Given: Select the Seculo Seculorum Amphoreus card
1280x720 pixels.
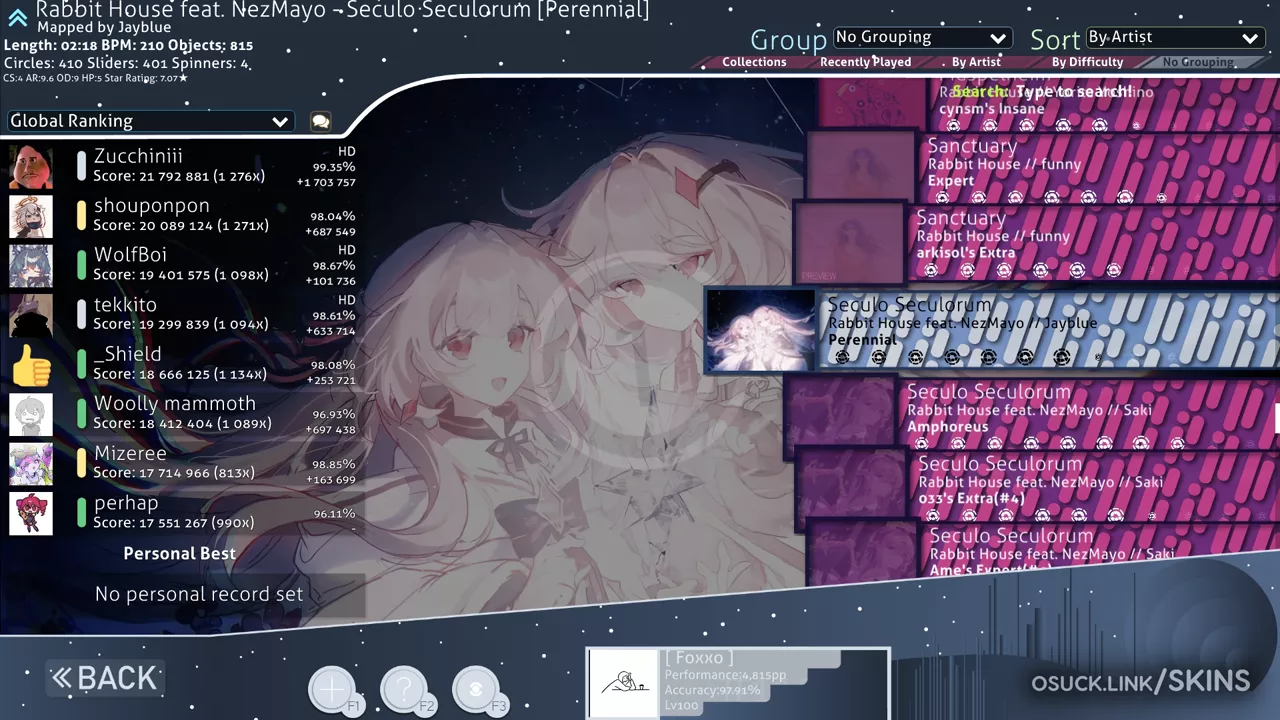Looking at the screenshot, I should tap(1031, 411).
